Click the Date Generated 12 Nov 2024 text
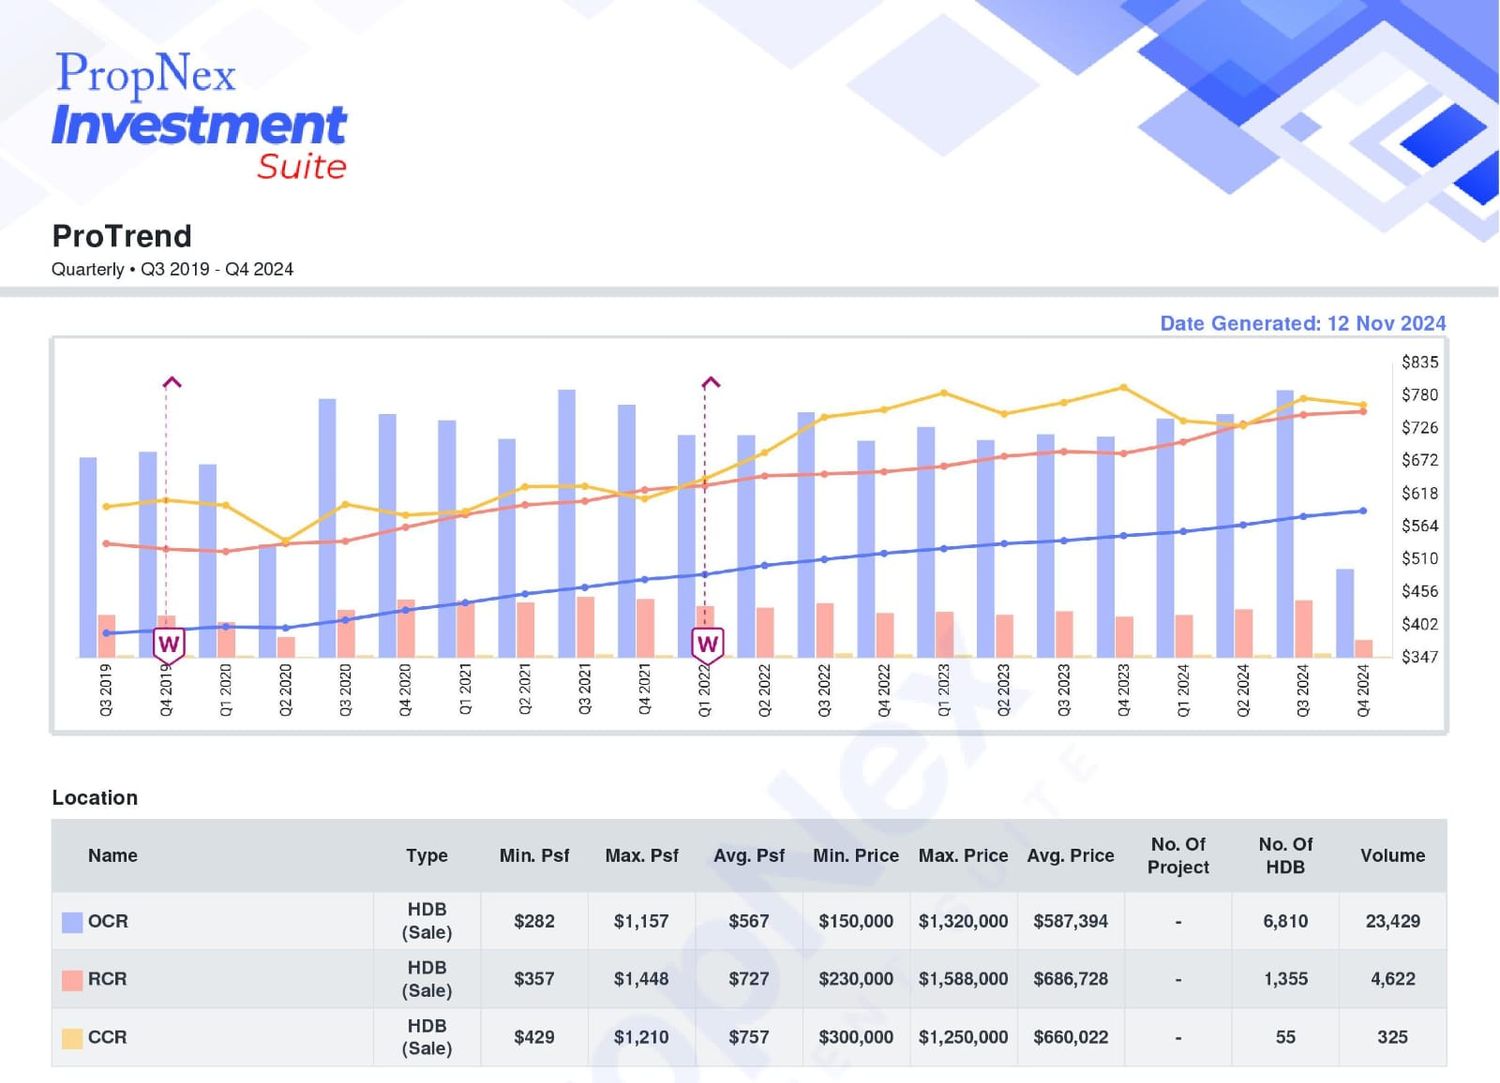The image size is (1500, 1083). click(x=1303, y=323)
